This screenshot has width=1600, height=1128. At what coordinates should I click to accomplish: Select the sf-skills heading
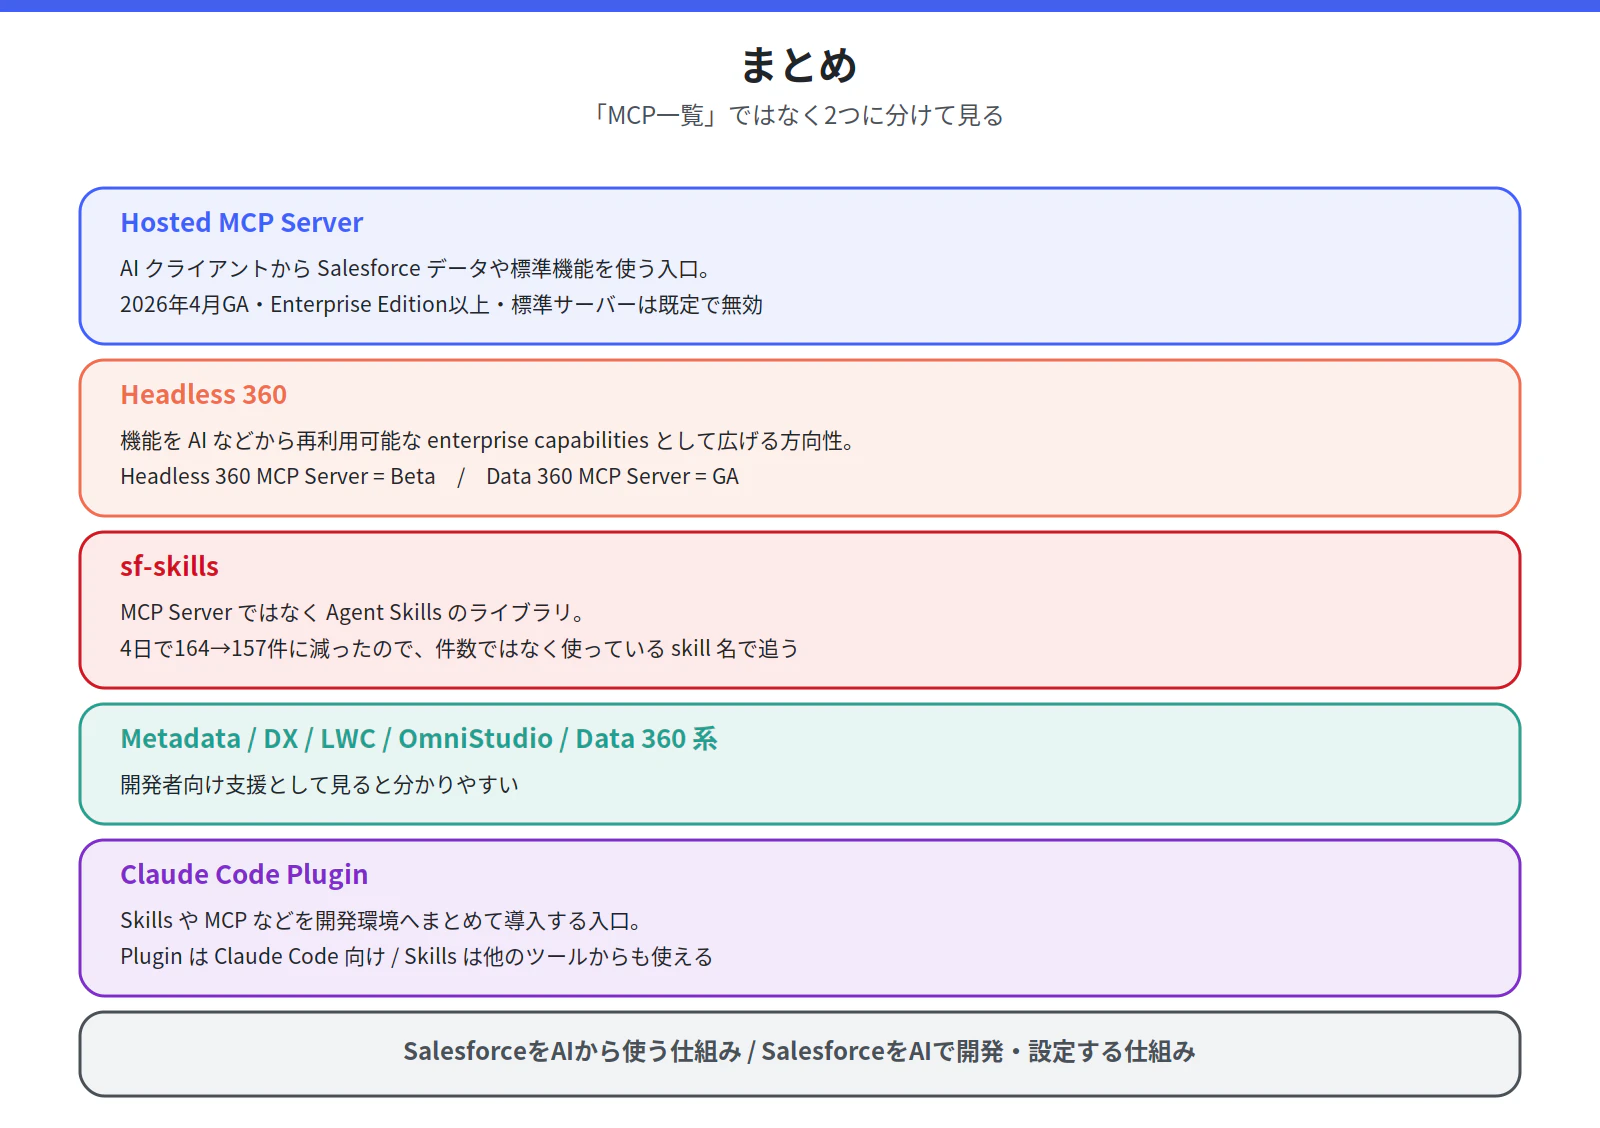(170, 567)
